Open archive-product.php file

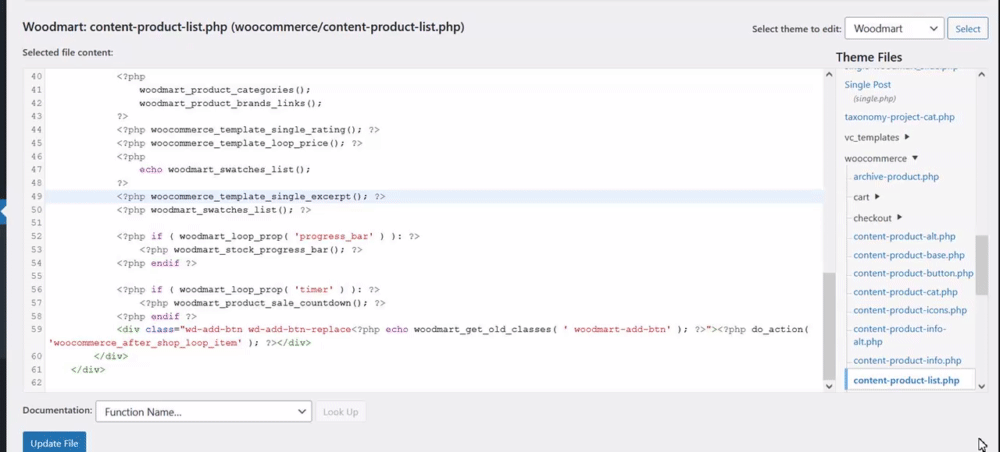click(x=896, y=177)
